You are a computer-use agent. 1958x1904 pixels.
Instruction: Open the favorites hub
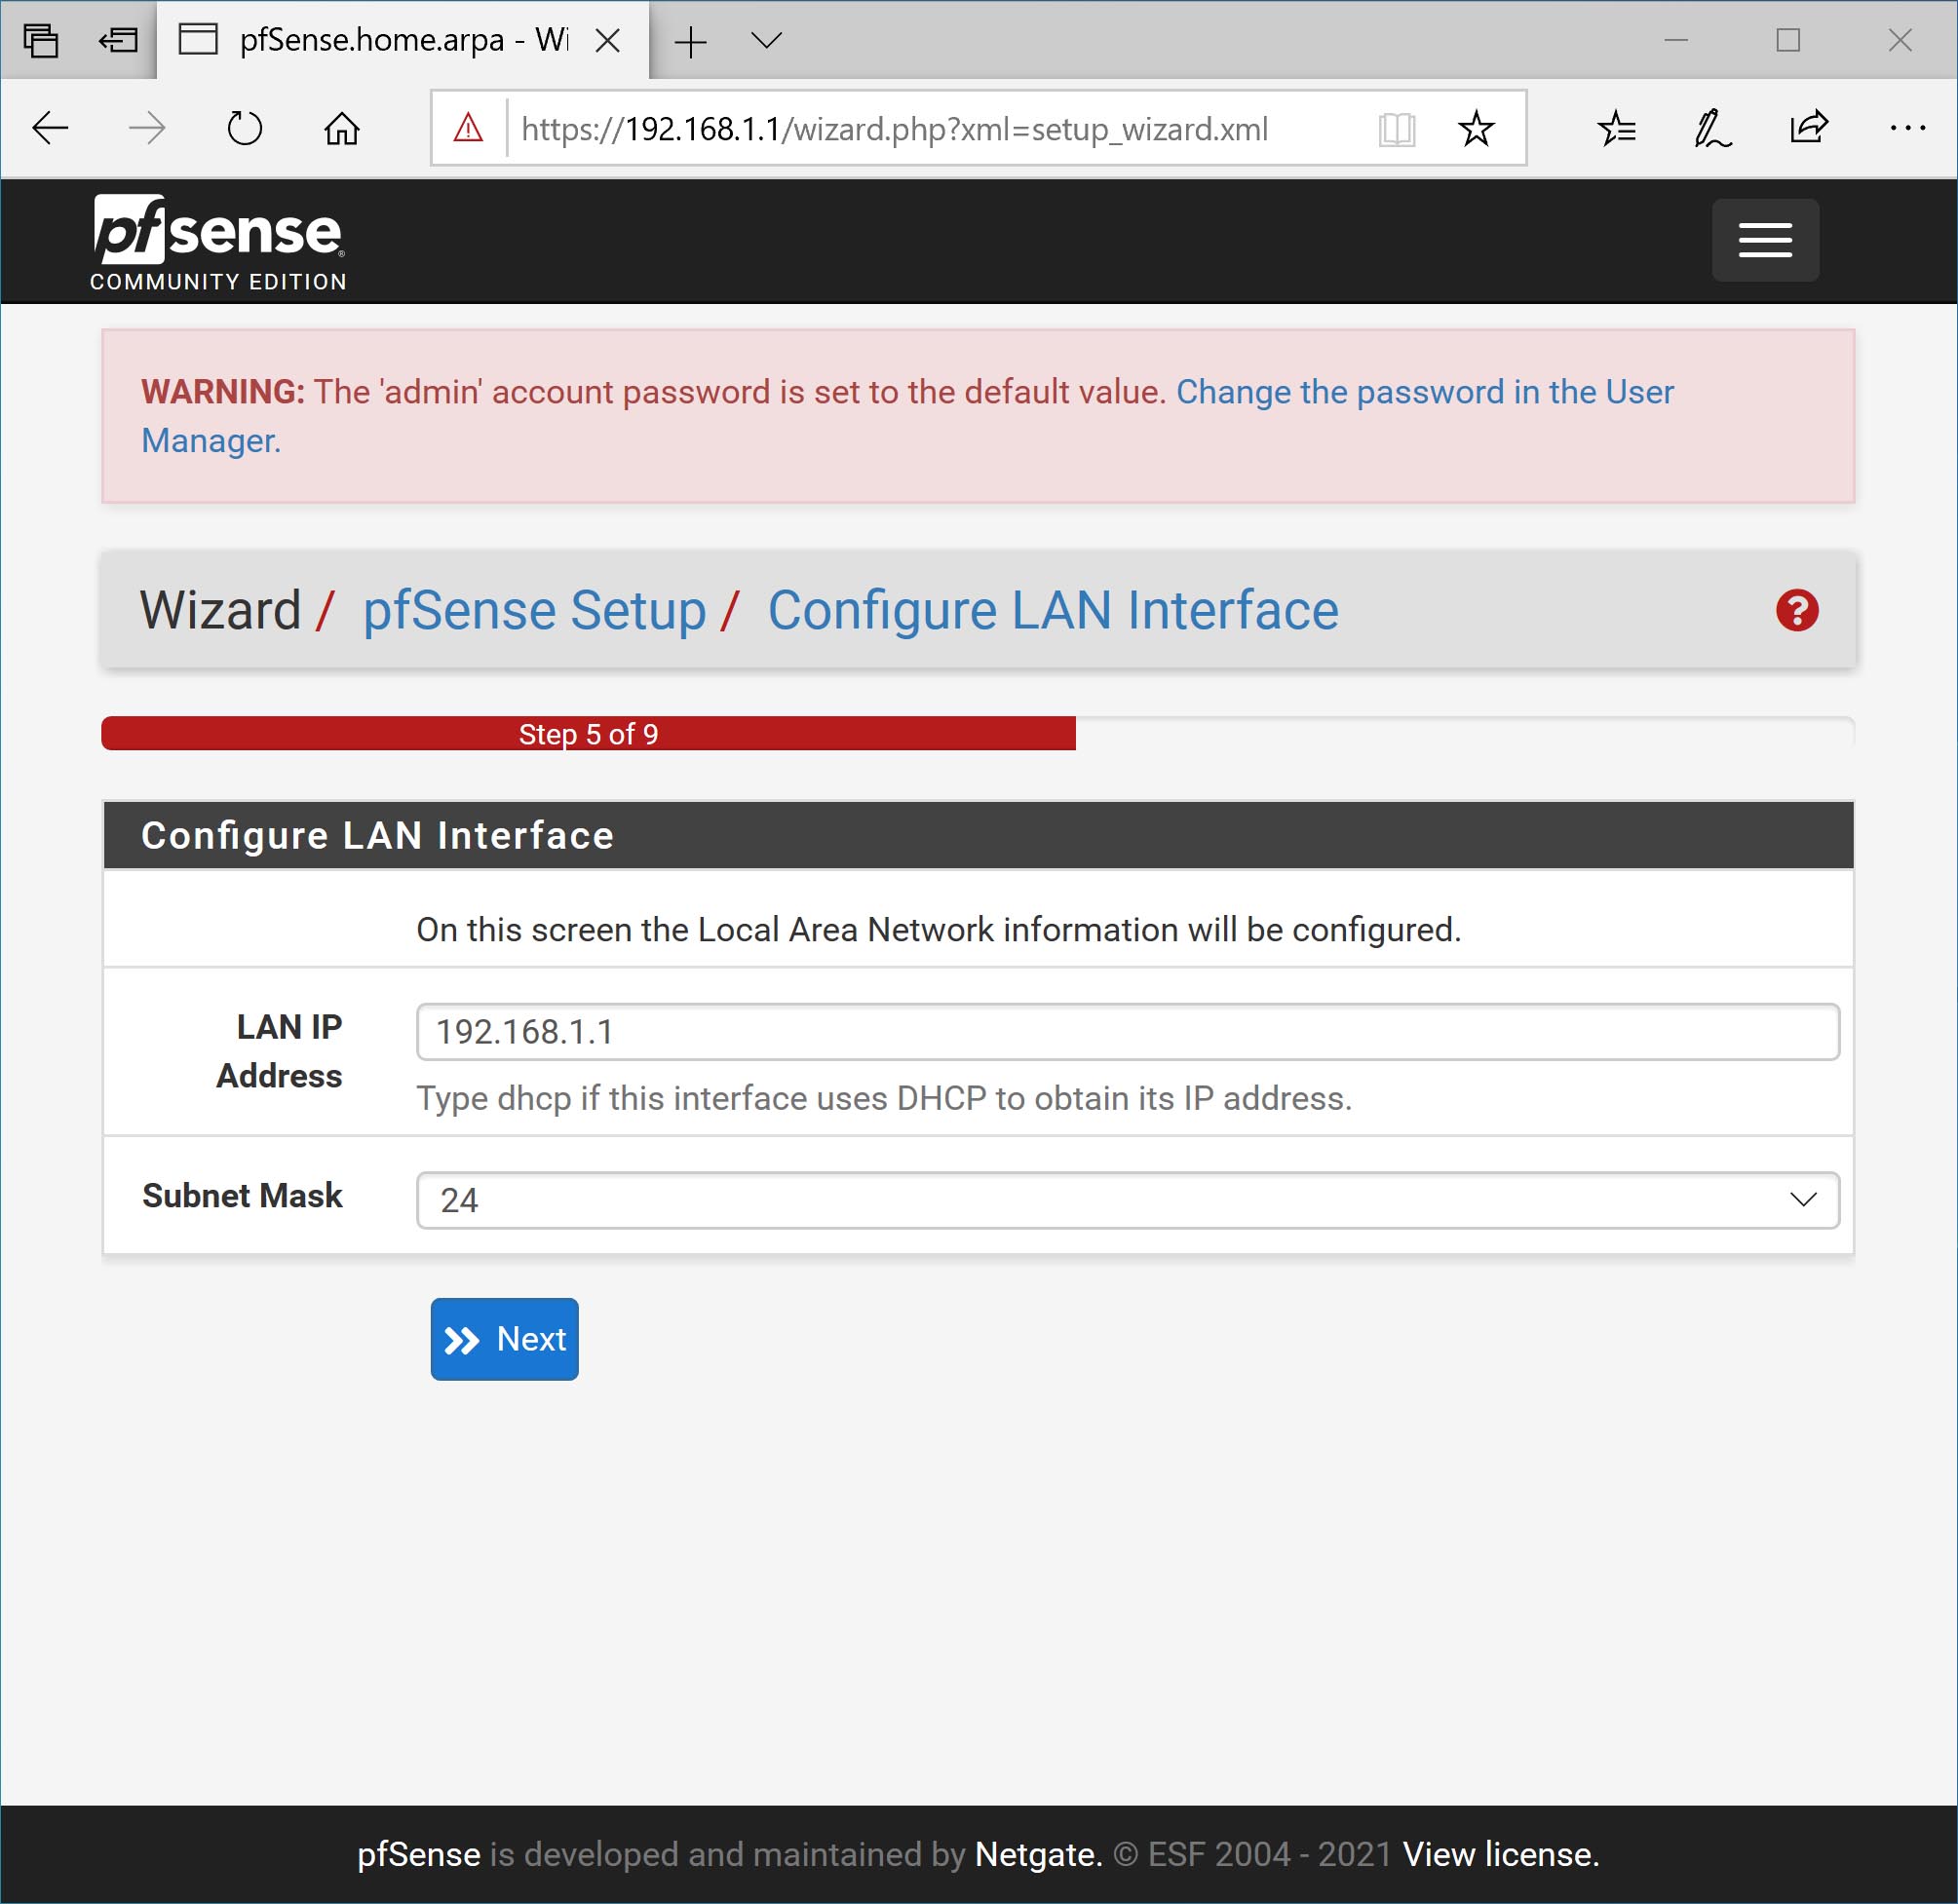tap(1616, 129)
